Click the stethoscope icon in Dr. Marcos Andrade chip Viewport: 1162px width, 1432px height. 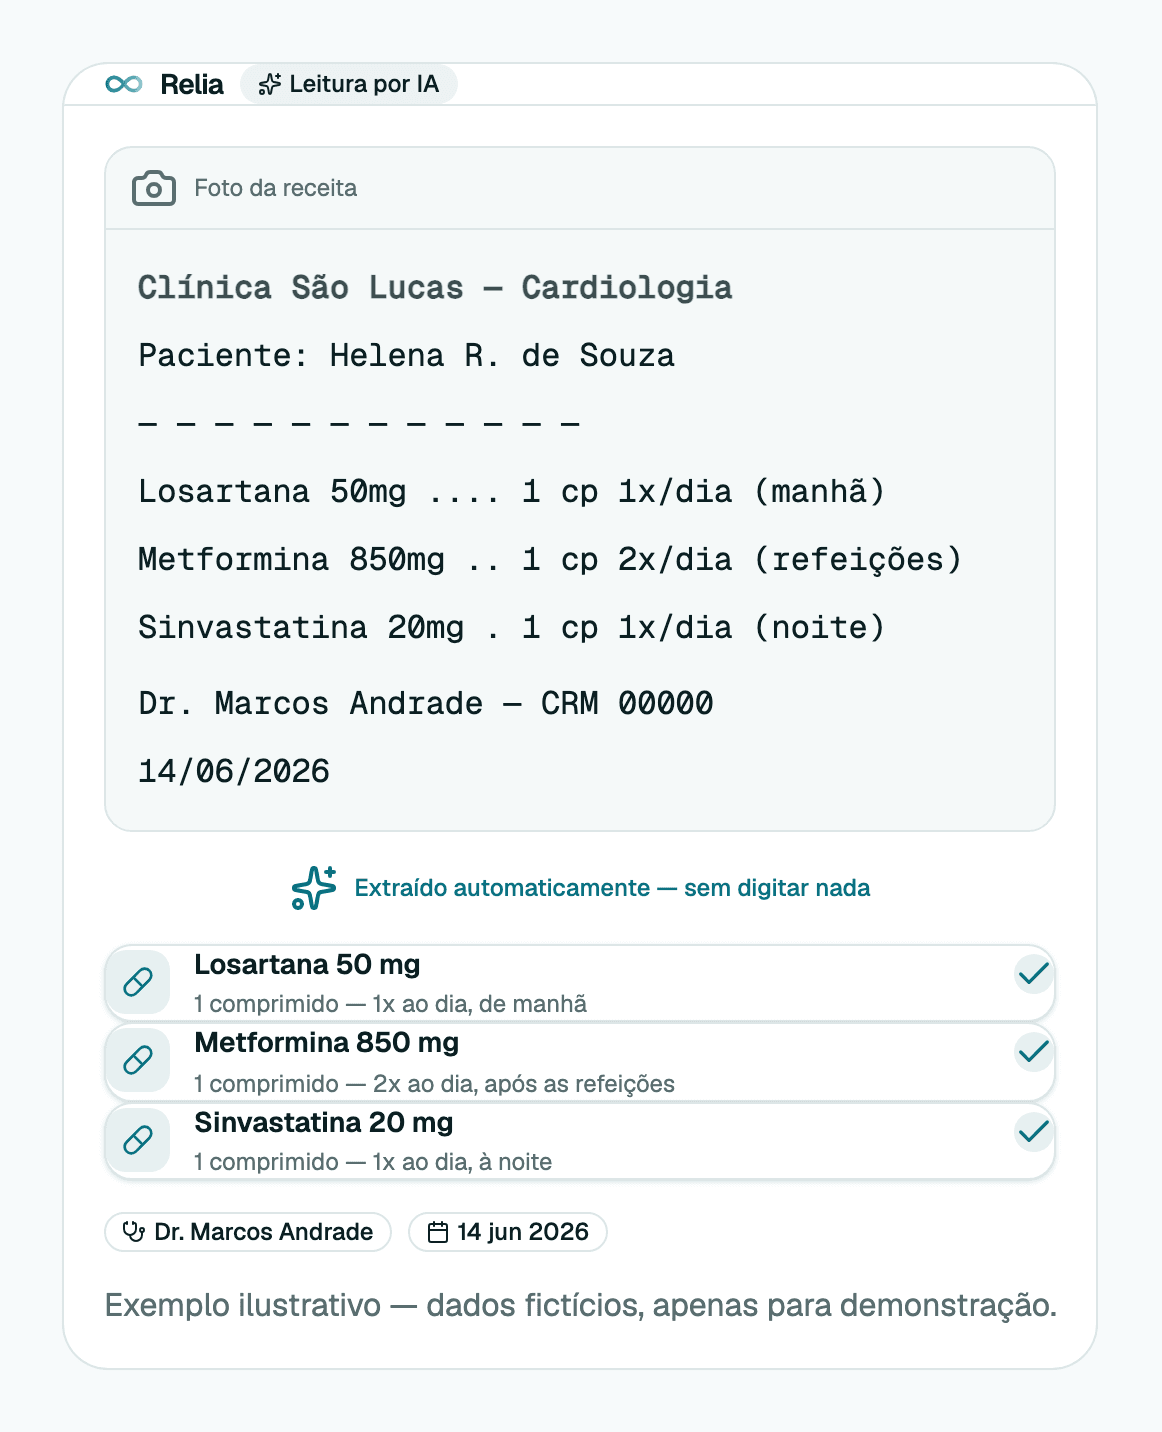(133, 1232)
